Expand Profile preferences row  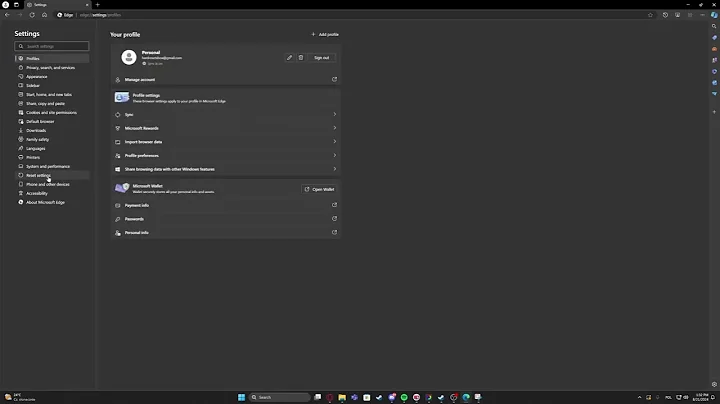point(225,156)
